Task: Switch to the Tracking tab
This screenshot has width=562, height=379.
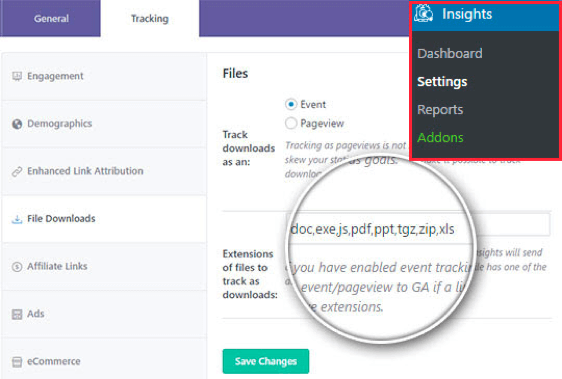Action: [x=150, y=18]
